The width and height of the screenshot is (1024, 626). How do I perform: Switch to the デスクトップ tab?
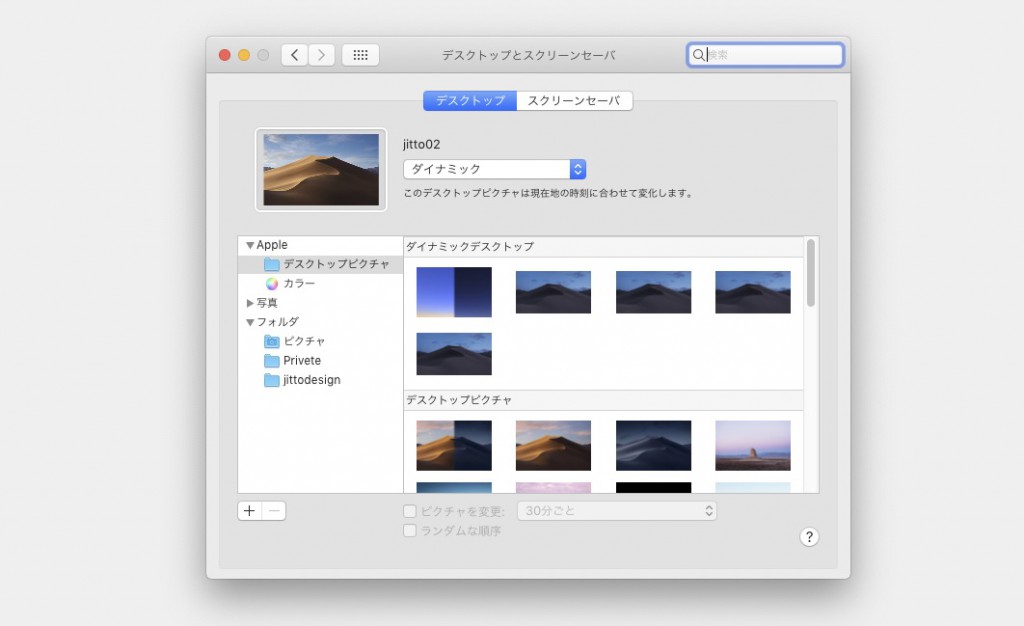point(470,101)
